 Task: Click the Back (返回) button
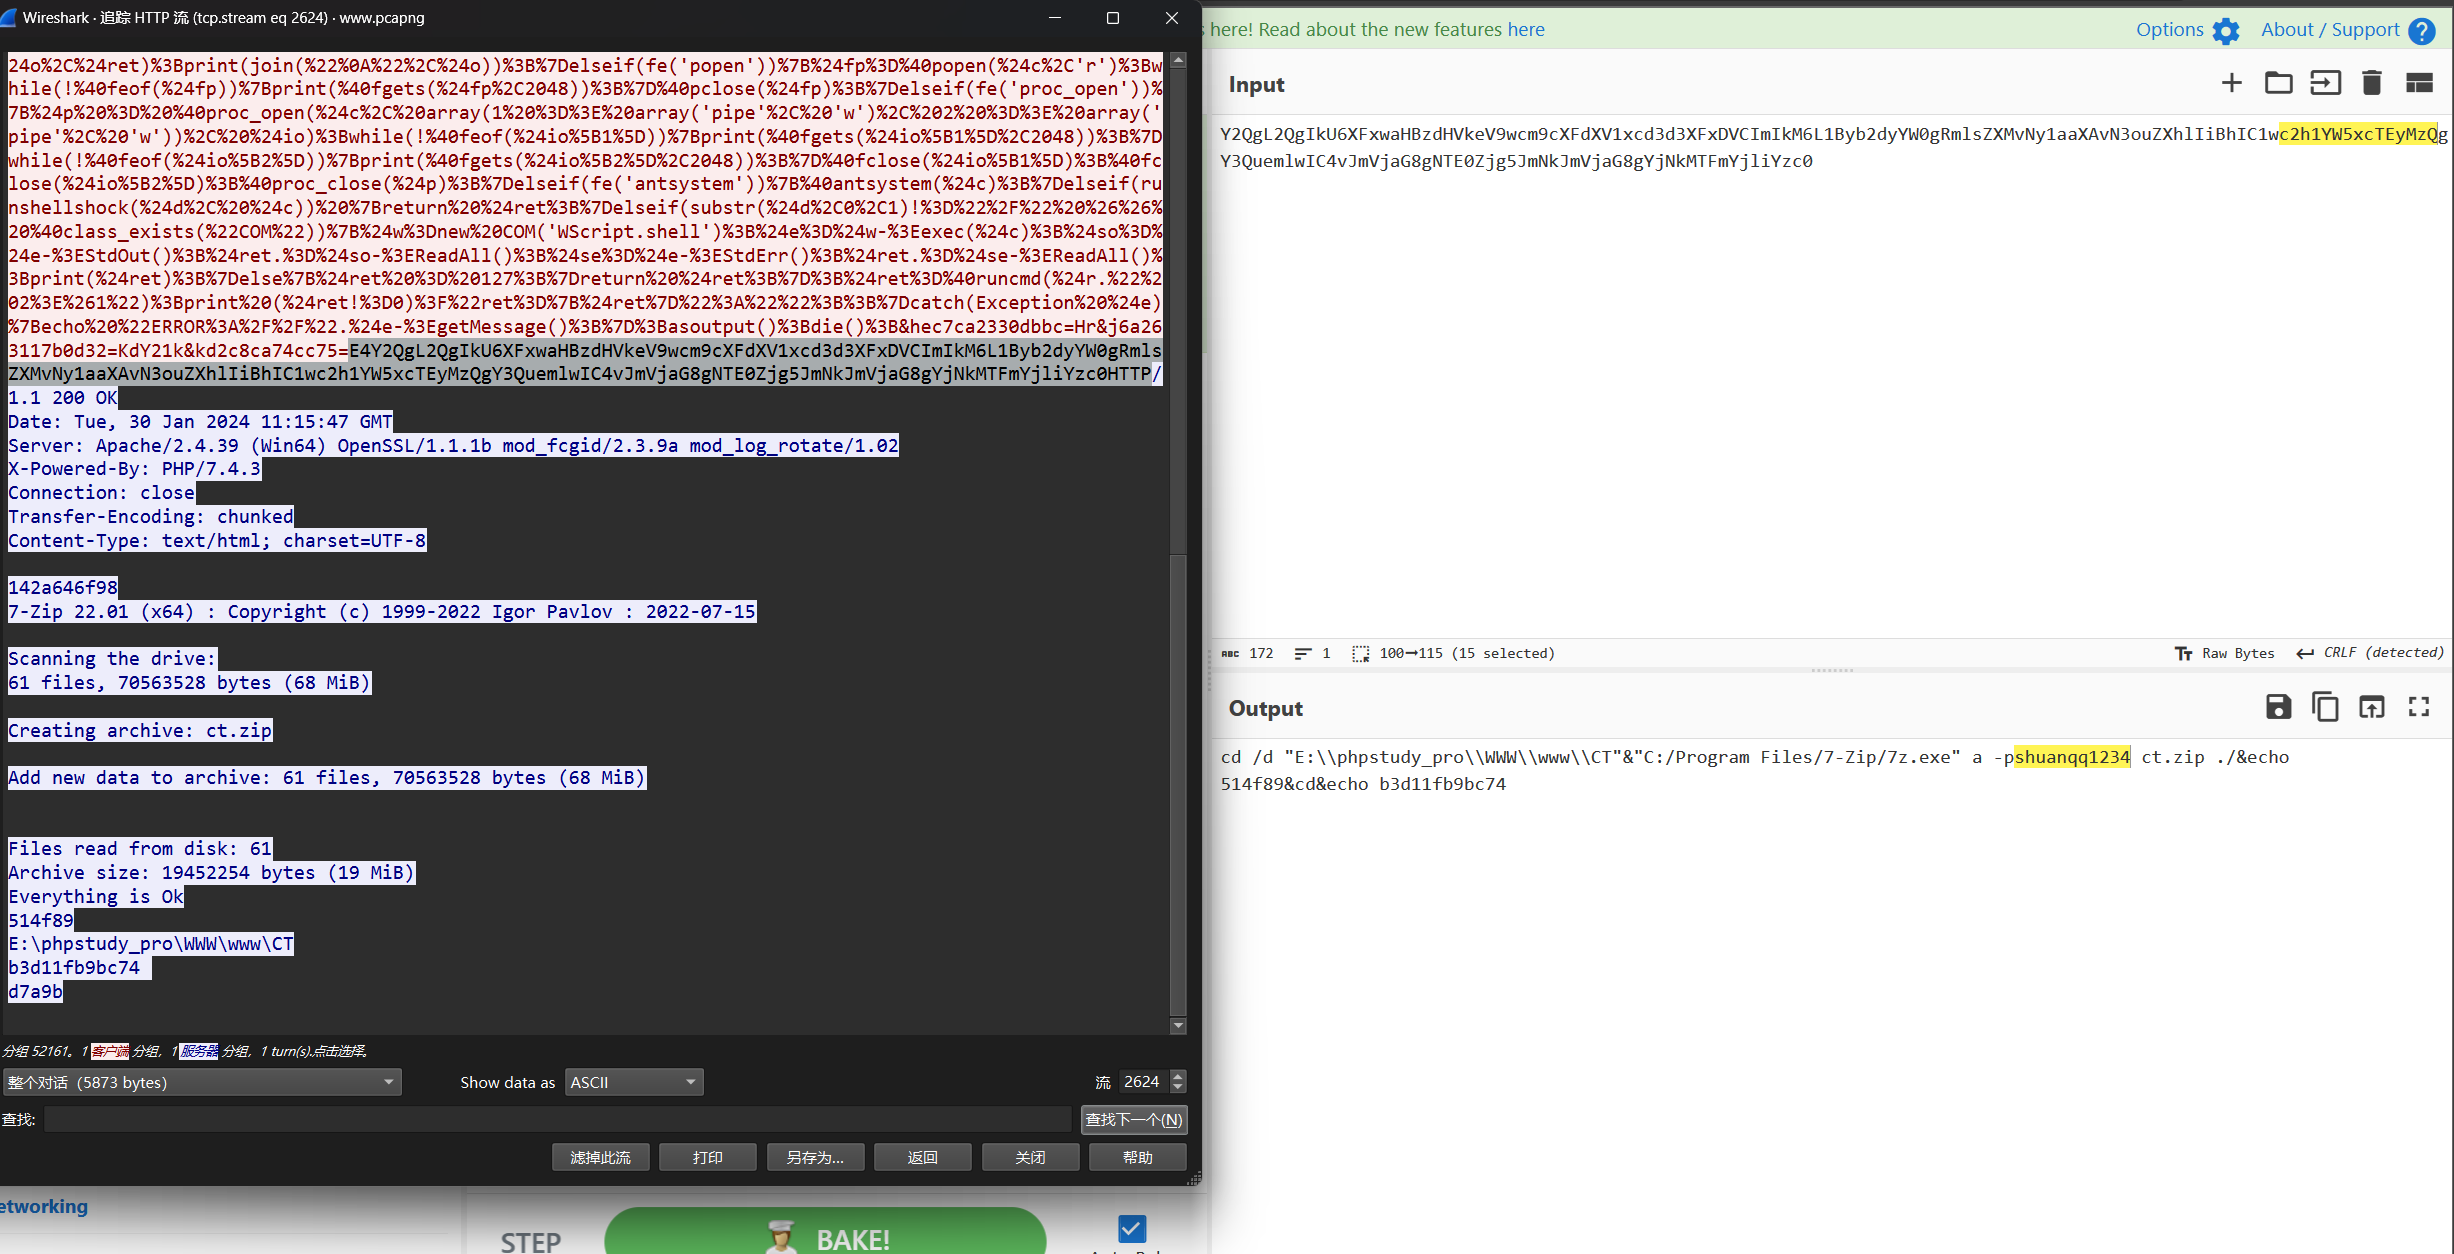(922, 1157)
